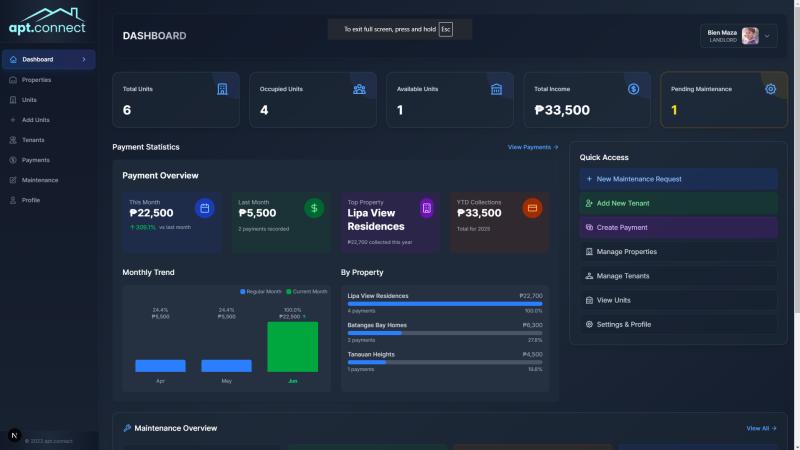This screenshot has width=800, height=450.
Task: Click the Manage Properties building icon
Action: (x=589, y=252)
